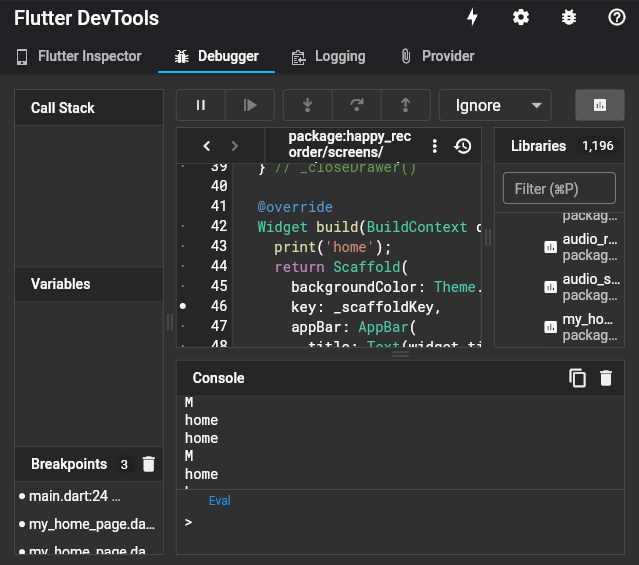Viewport: 639px width, 565px height.
Task: Click the Libraries filter field
Action: click(x=559, y=188)
